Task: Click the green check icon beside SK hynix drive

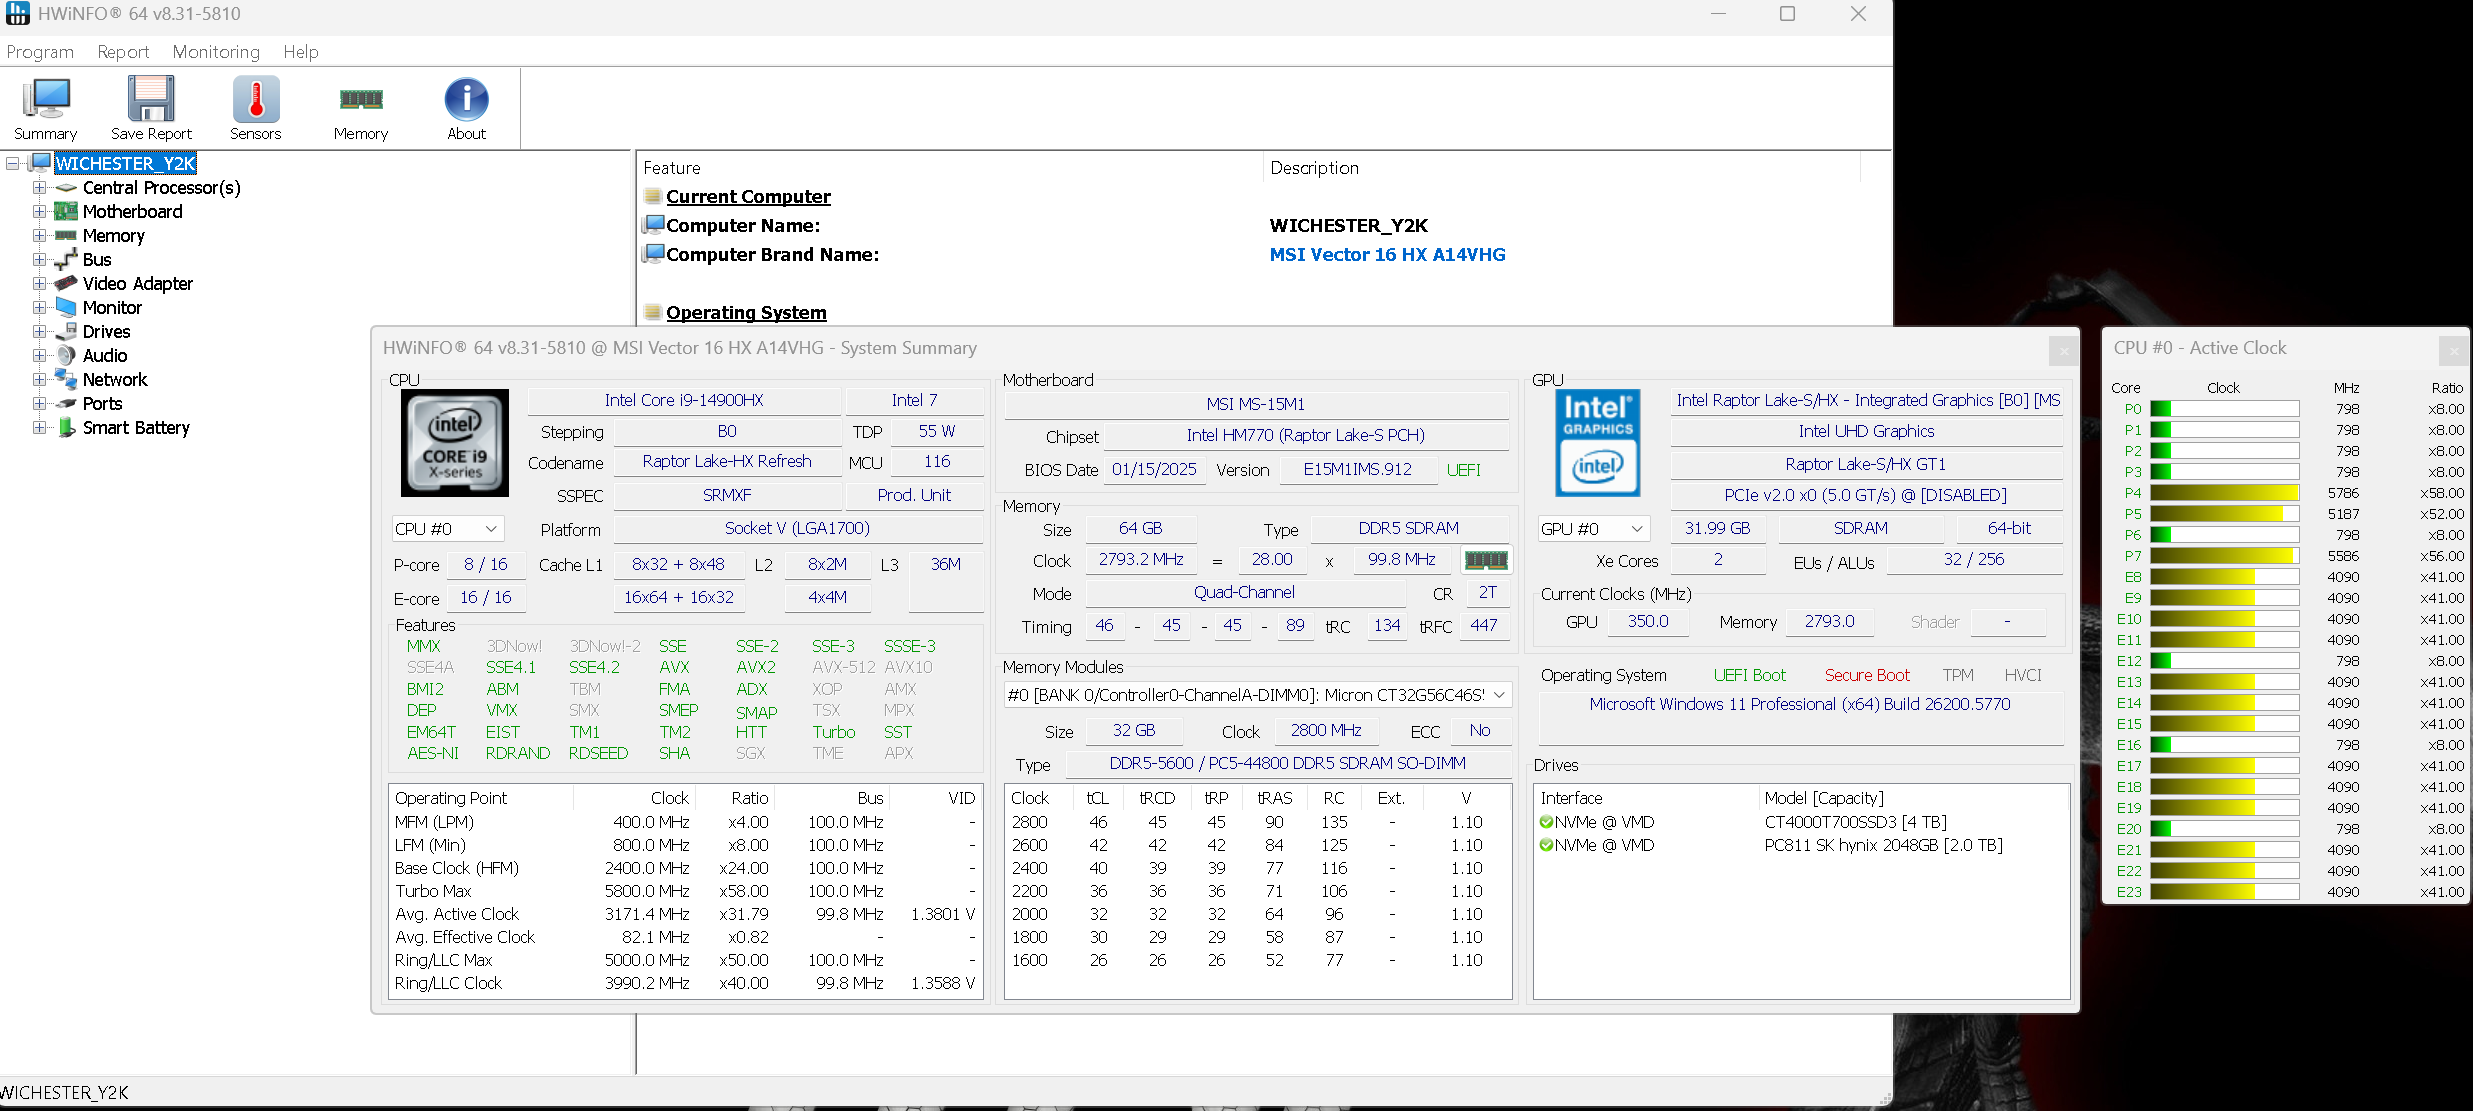Action: click(x=1546, y=845)
